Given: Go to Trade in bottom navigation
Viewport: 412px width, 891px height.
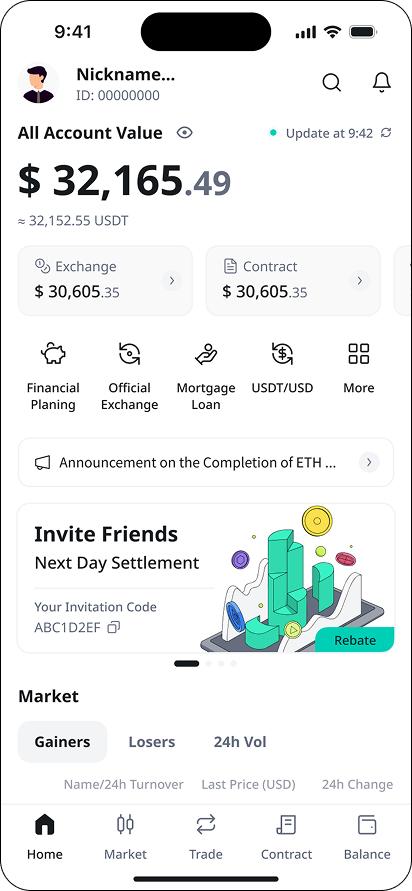Looking at the screenshot, I should tap(206, 836).
